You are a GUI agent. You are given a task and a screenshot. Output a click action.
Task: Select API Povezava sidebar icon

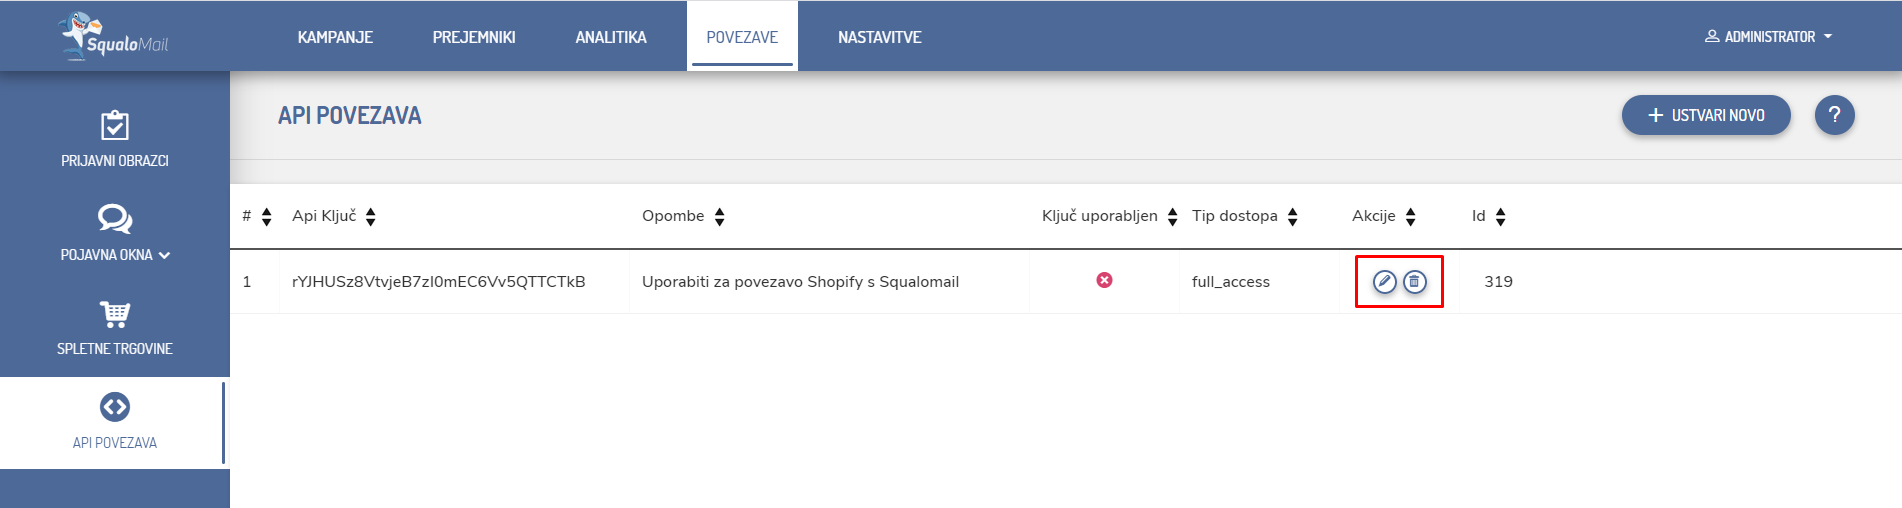[115, 408]
